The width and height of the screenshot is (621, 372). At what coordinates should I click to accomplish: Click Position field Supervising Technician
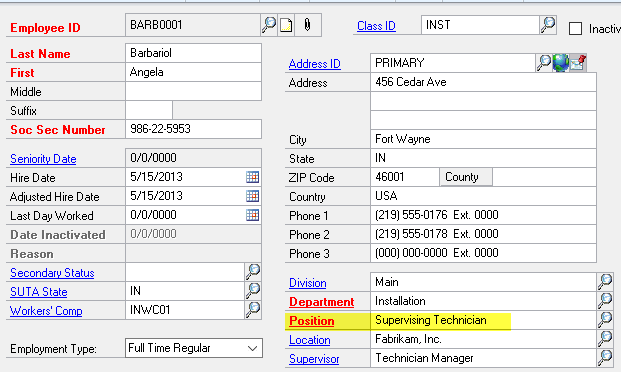[x=484, y=320]
